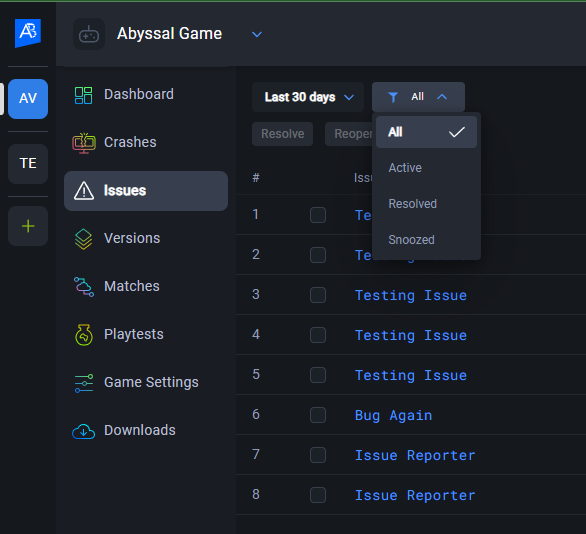The image size is (586, 534).
Task: Select the Resolved filter option
Action: 426,204
